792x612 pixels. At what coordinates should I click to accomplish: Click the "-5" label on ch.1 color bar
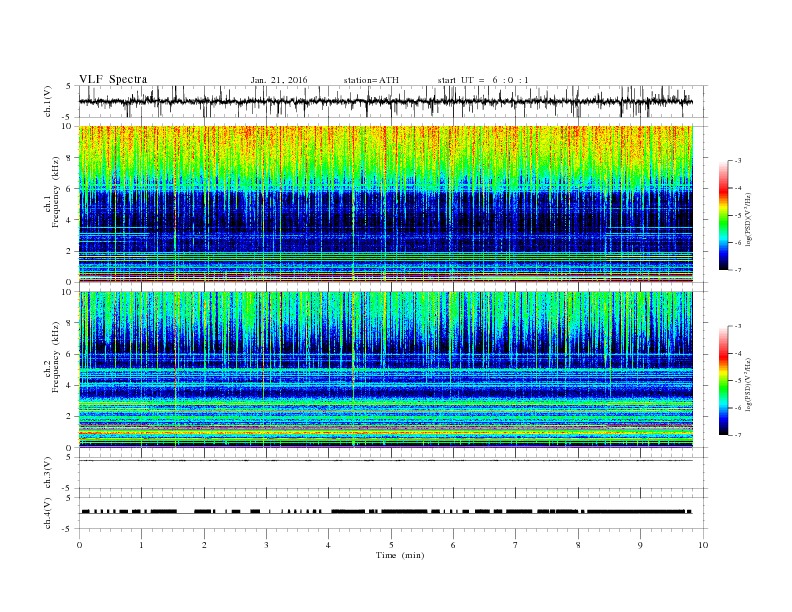pyautogui.click(x=738, y=216)
